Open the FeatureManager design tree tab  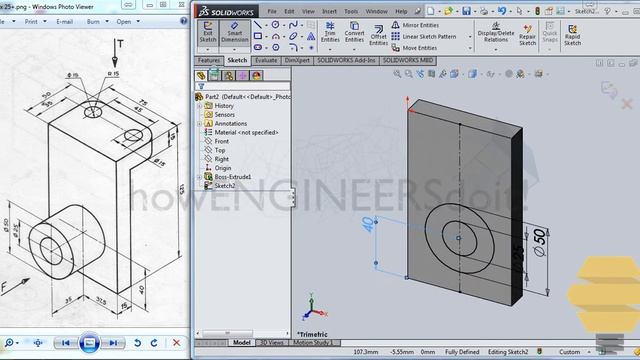pos(200,76)
